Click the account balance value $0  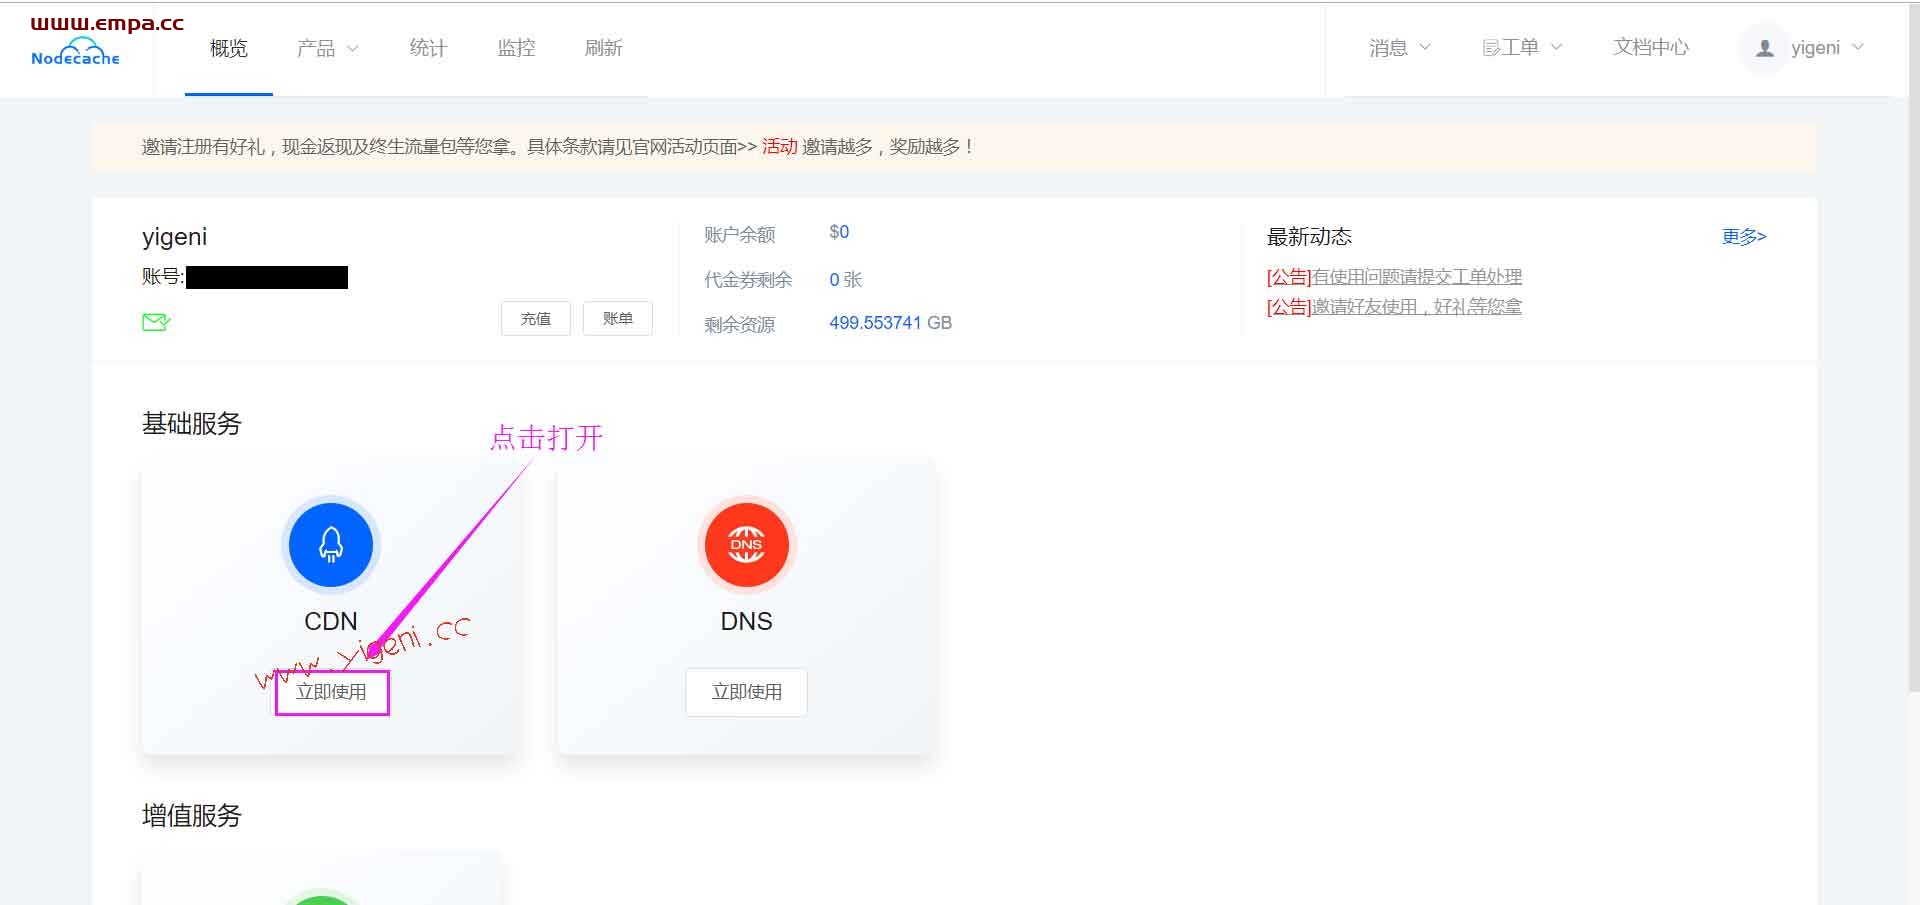(839, 232)
